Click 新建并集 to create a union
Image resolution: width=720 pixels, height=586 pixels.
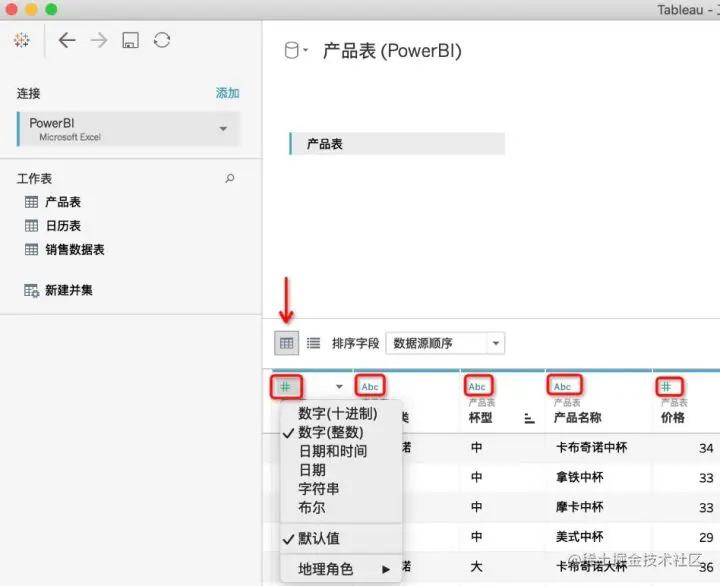(69, 290)
